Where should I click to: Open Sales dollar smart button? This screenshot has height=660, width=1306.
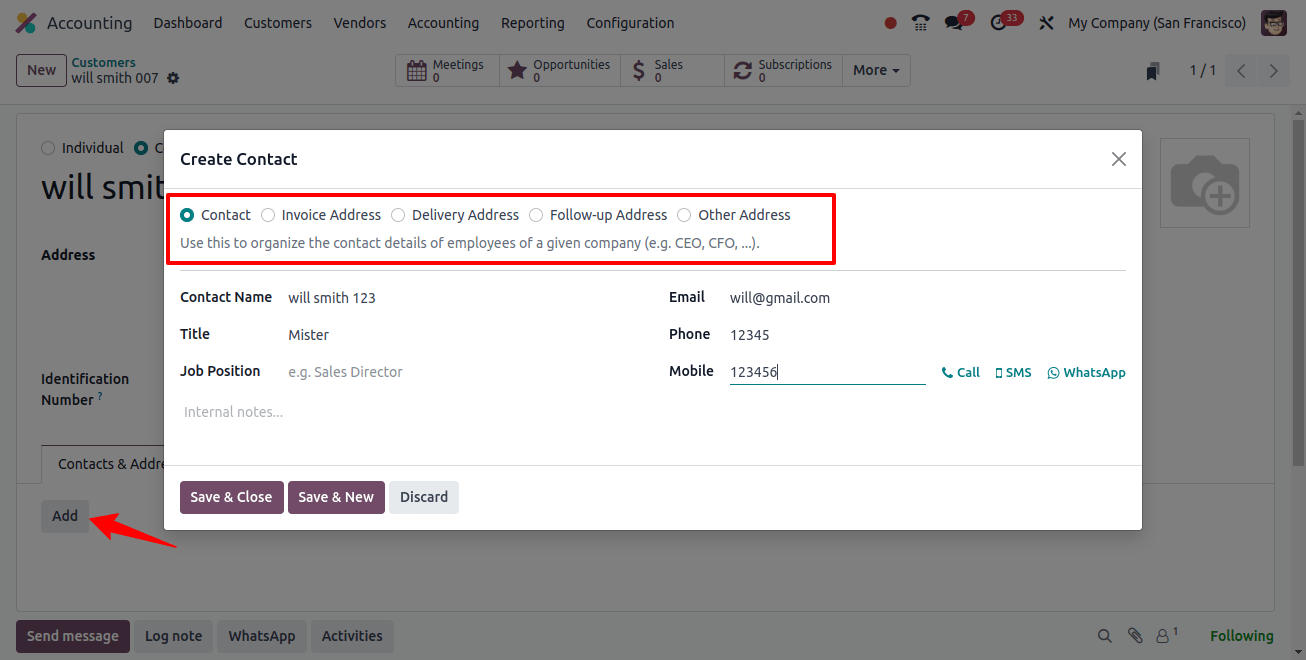pyautogui.click(x=671, y=71)
